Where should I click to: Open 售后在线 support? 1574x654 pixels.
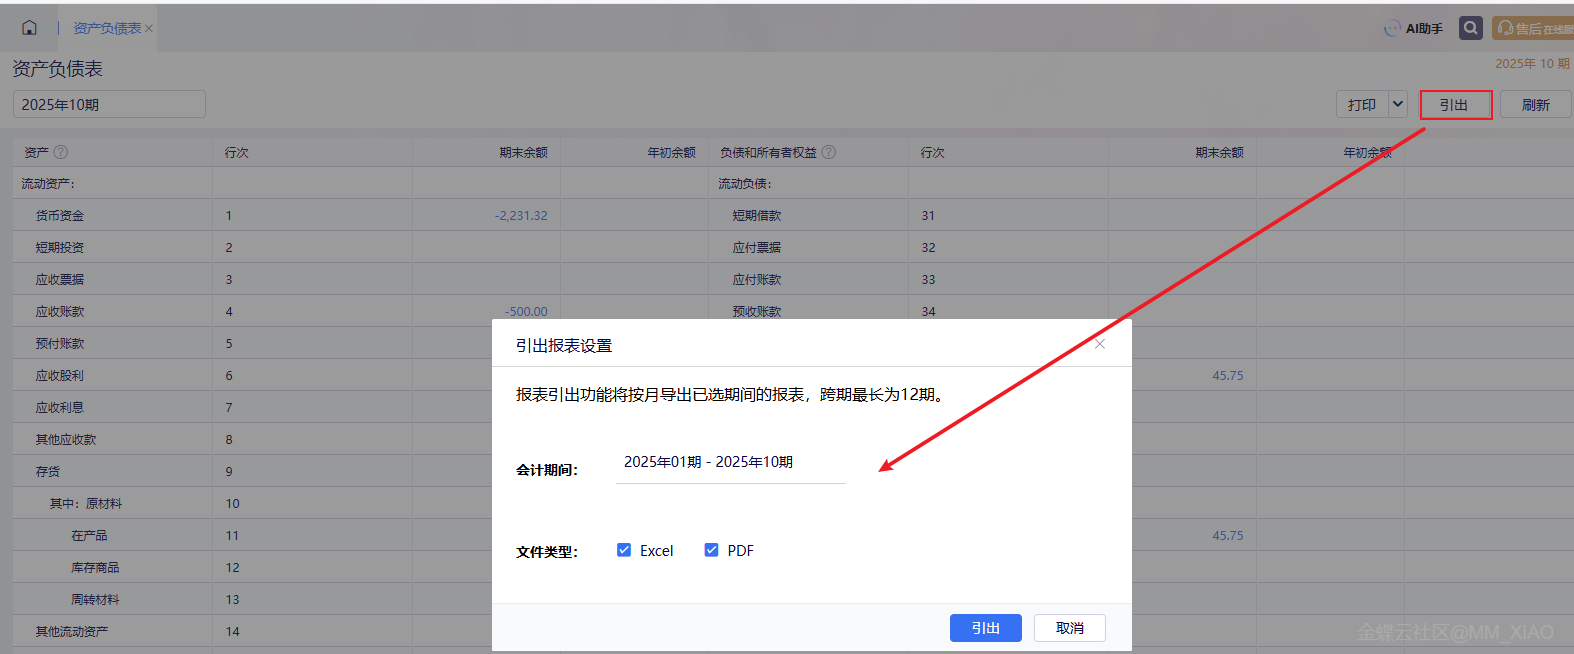(x=1533, y=28)
